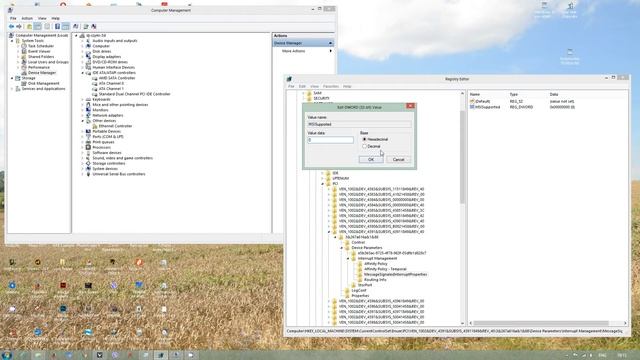Expand Universal Serial Bus controllers

pyautogui.click(x=82, y=174)
